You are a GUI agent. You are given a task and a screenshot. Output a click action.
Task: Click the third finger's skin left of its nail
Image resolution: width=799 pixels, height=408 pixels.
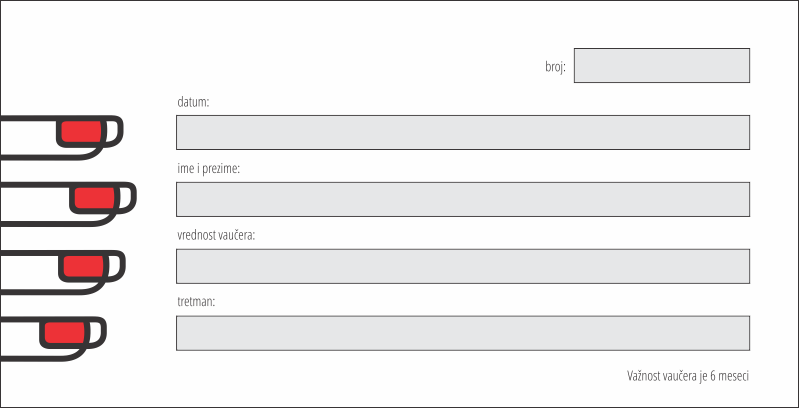[29, 271]
